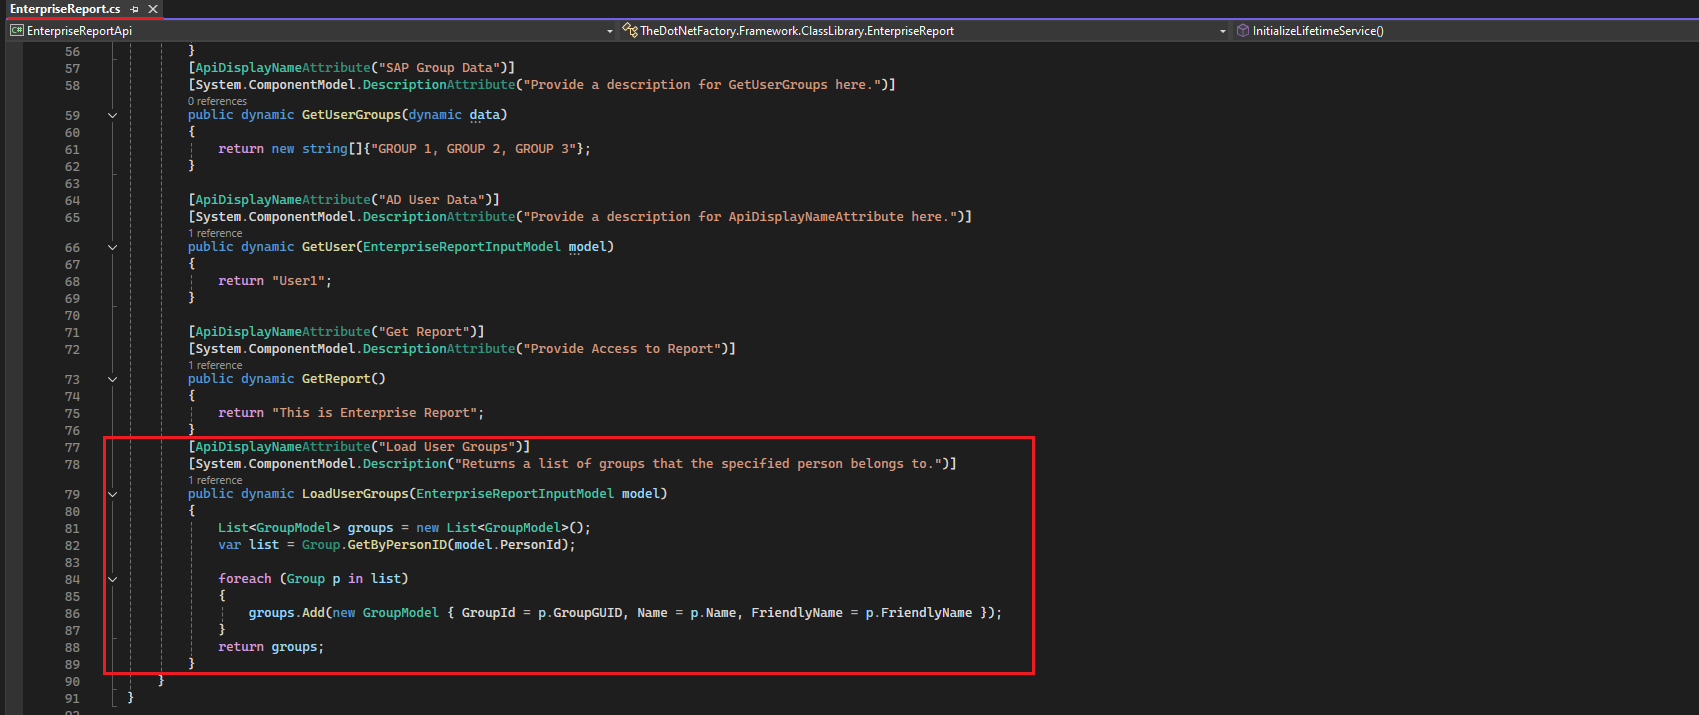Click the string "This is Enterprise Report"
This screenshot has height=715, width=1699.
[x=374, y=413]
